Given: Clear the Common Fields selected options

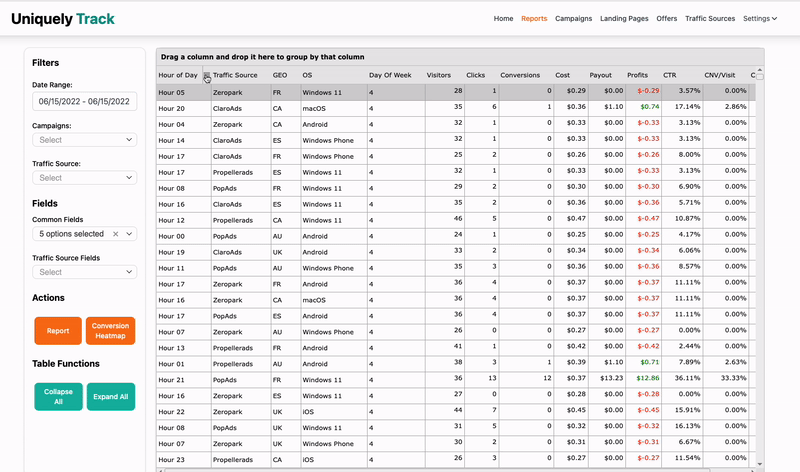Looking at the screenshot, I should (x=115, y=234).
